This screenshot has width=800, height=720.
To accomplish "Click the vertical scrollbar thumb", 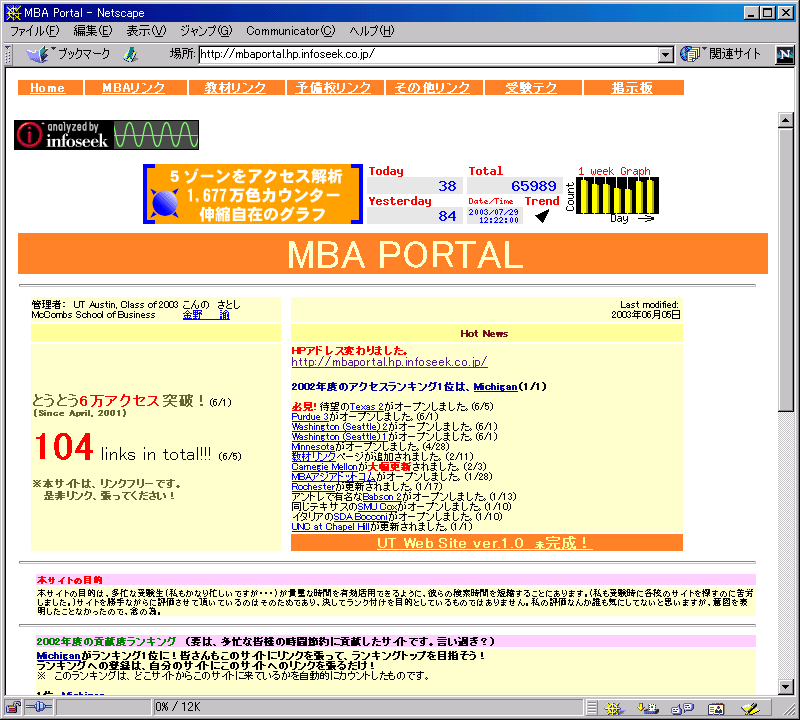I will 785,269.
